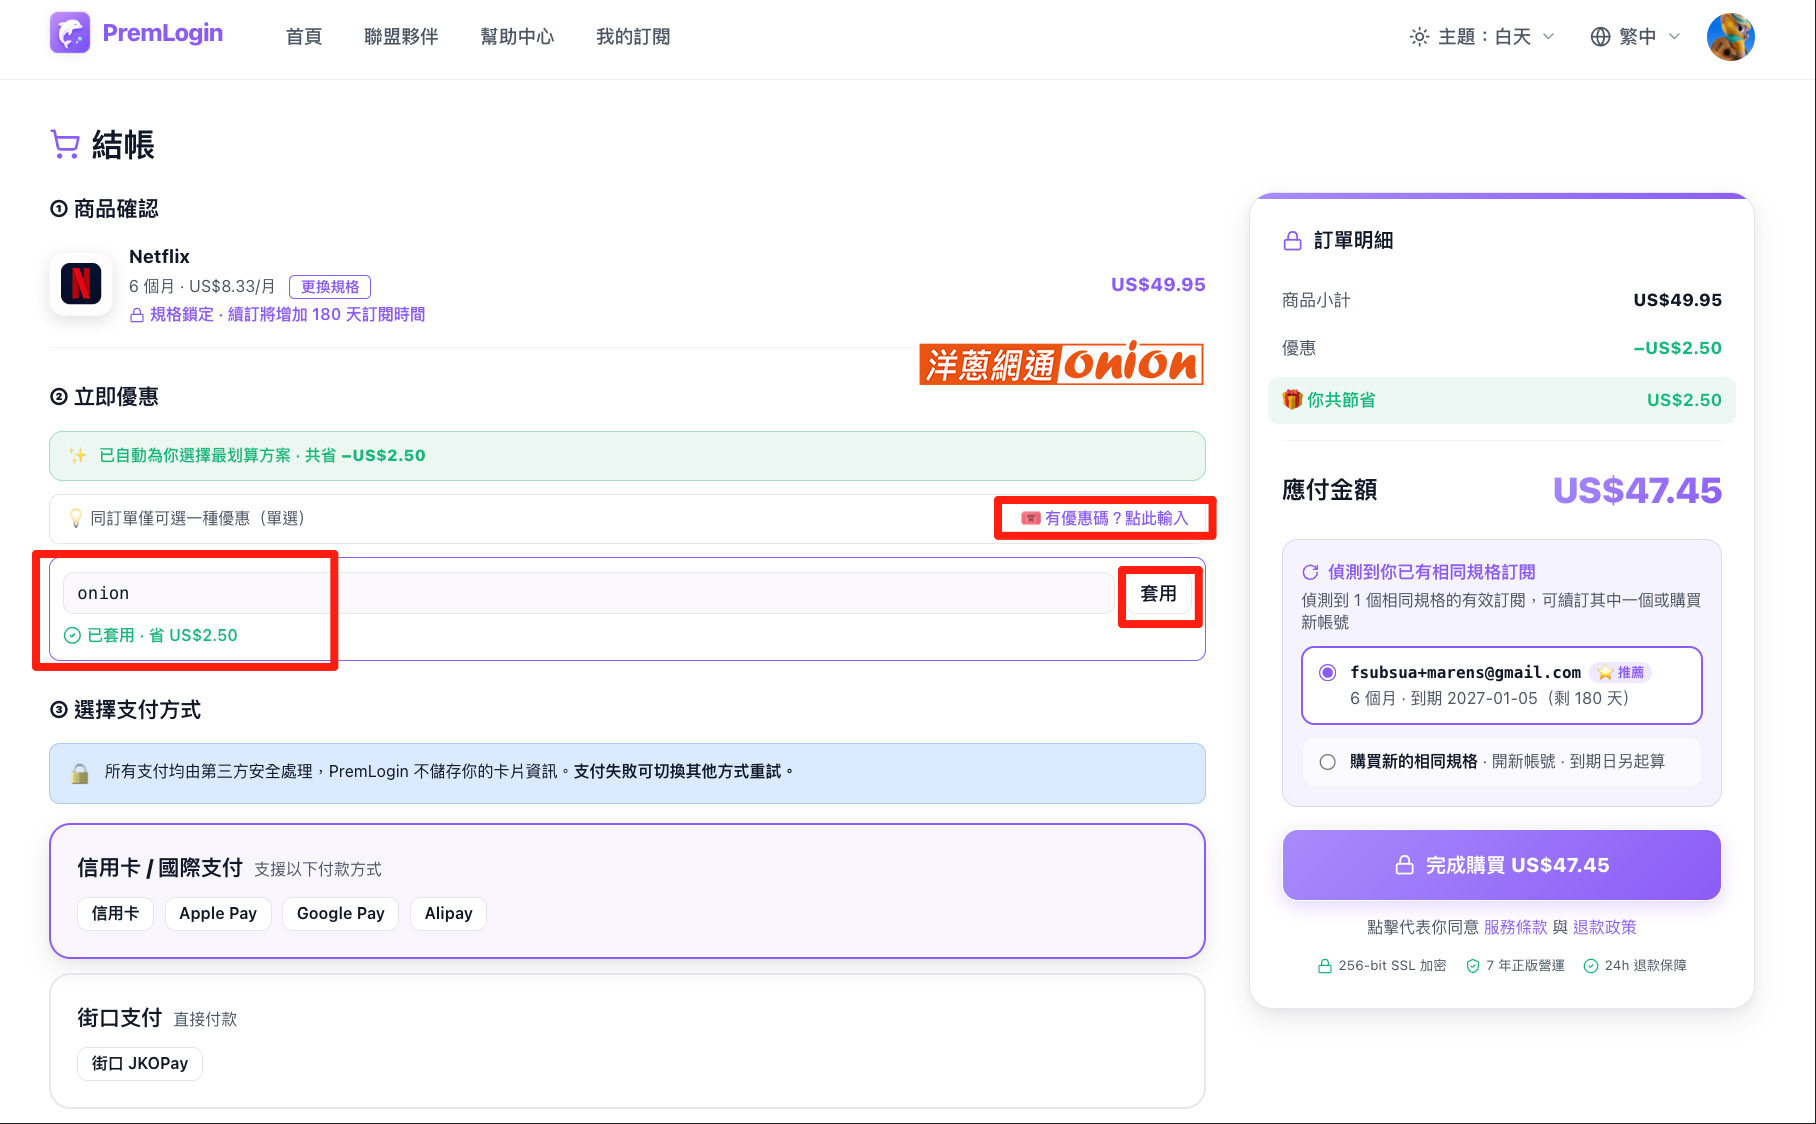Open the 退款政策 link
Image resolution: width=1816 pixels, height=1124 pixels.
pyautogui.click(x=1604, y=927)
